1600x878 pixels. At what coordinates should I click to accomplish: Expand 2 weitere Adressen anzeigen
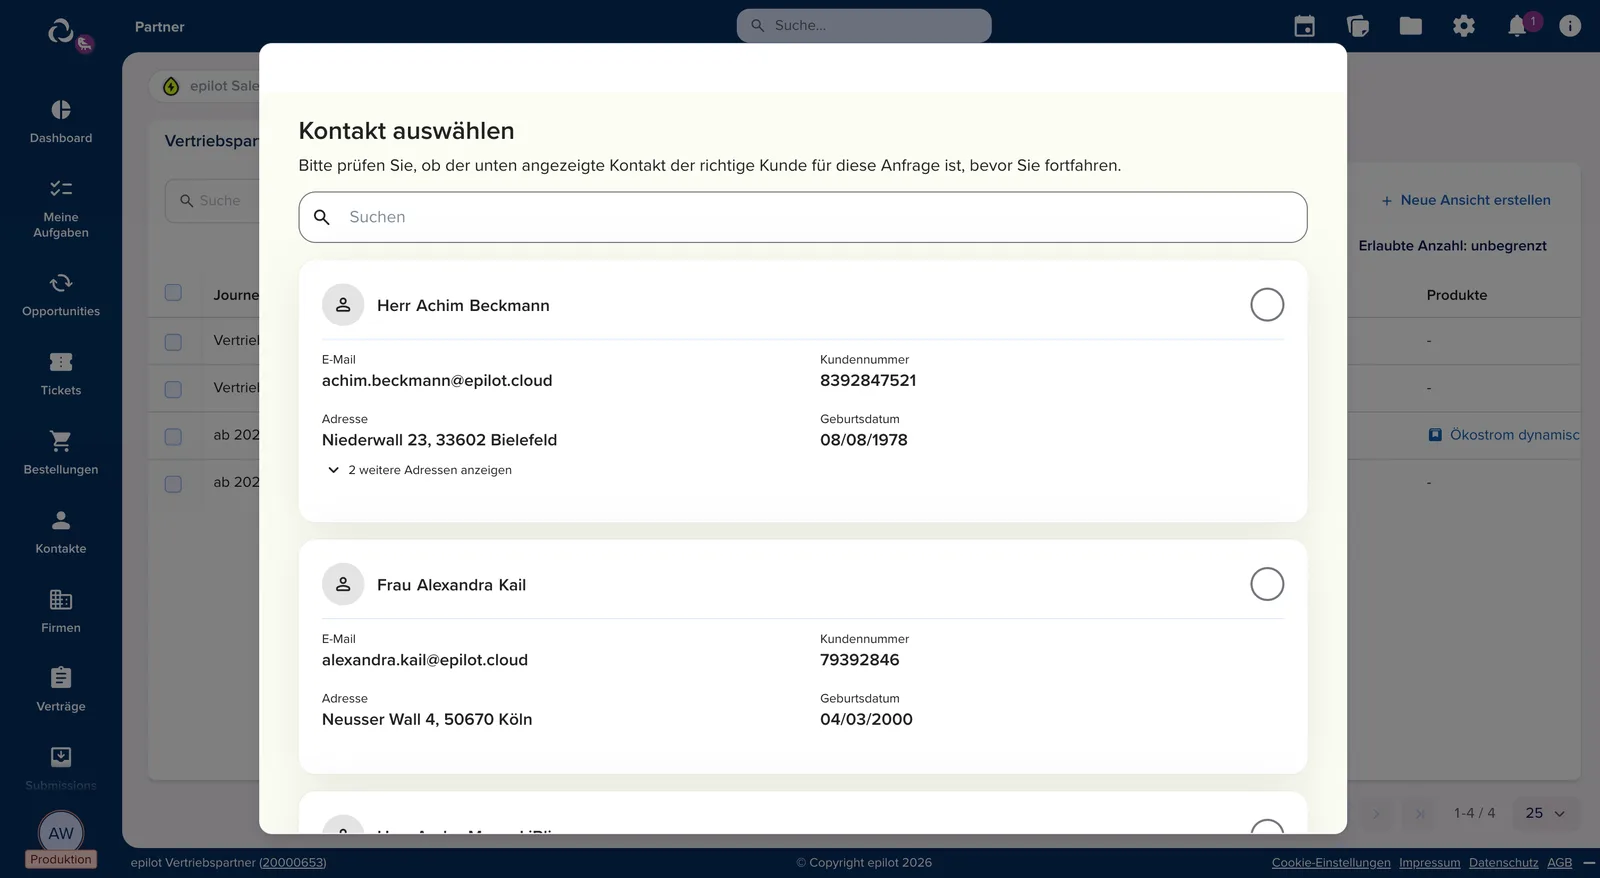(x=419, y=470)
